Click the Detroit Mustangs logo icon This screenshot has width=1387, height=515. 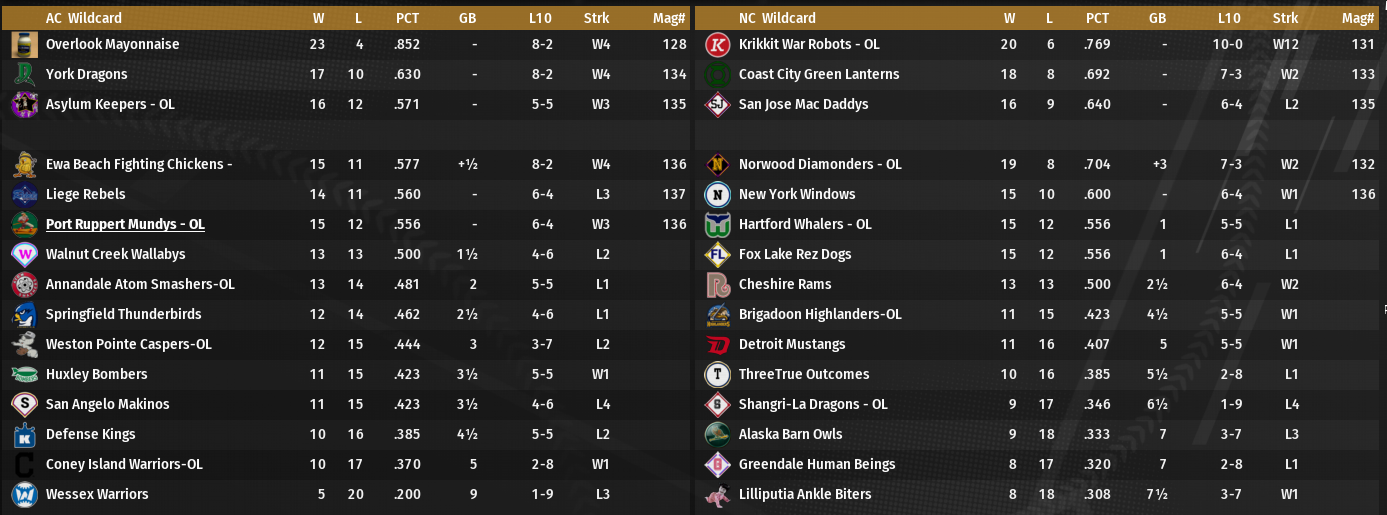click(x=717, y=345)
